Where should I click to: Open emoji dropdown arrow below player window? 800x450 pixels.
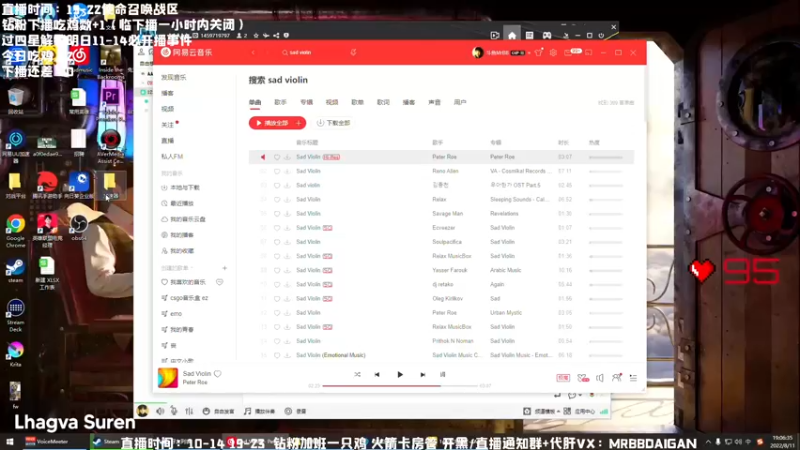(x=580, y=395)
